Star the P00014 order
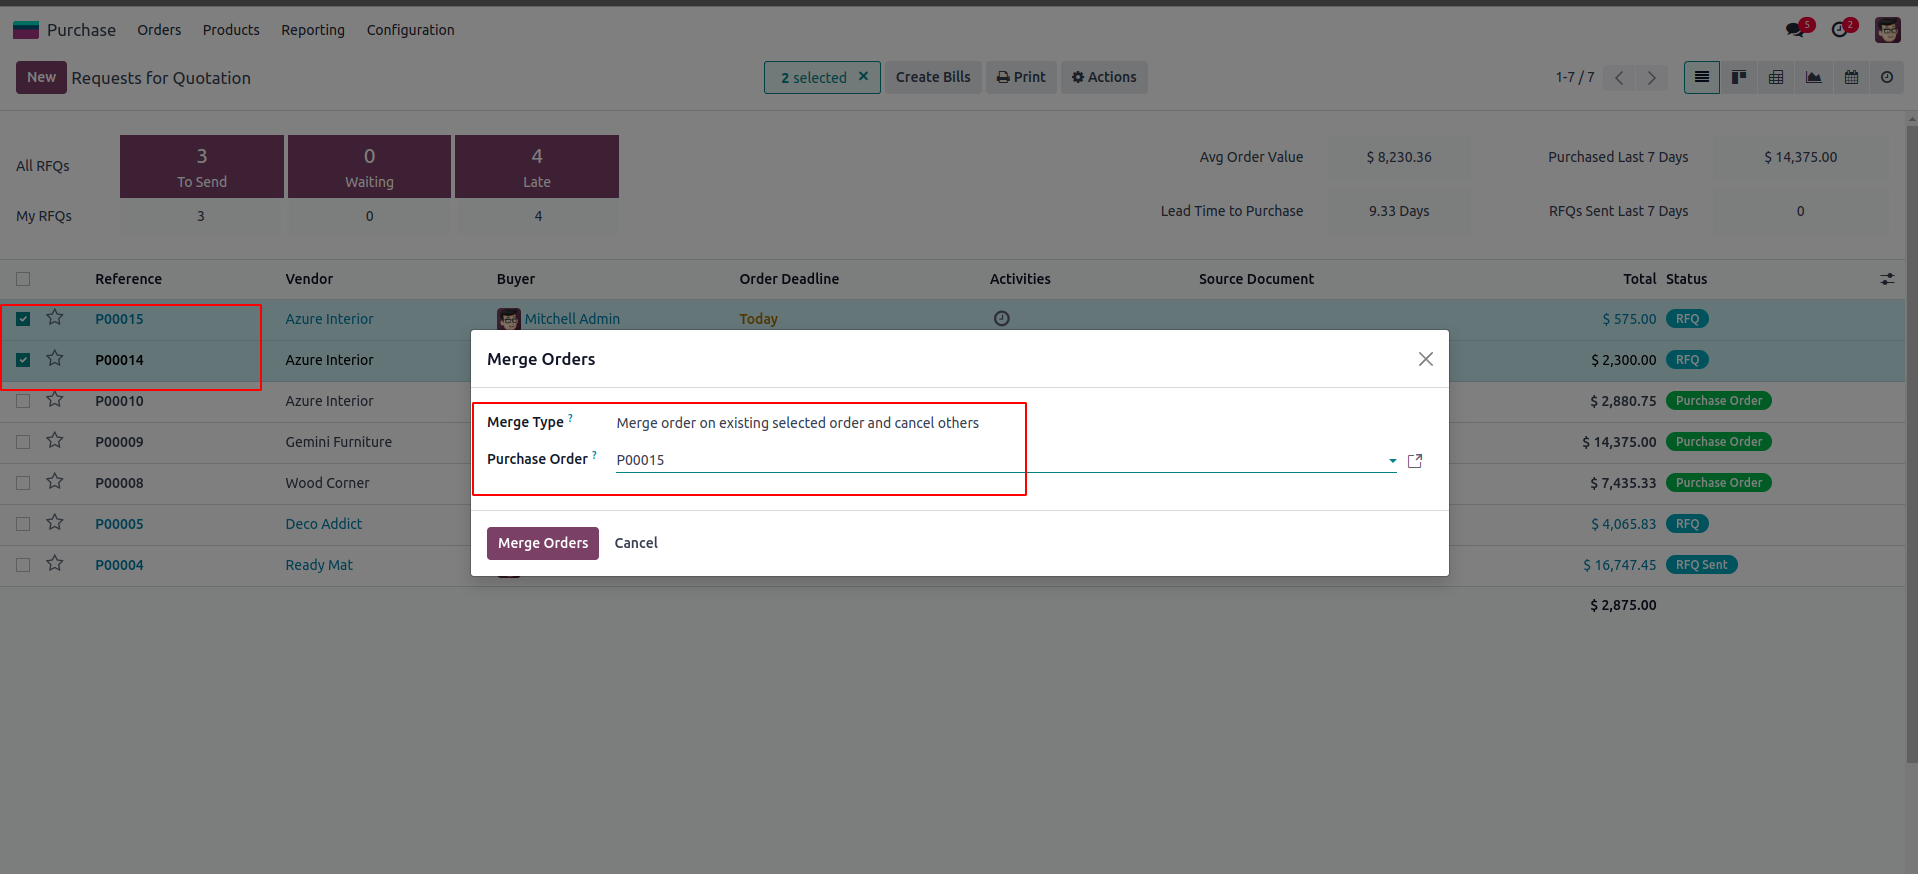The width and height of the screenshot is (1918, 874). point(55,359)
